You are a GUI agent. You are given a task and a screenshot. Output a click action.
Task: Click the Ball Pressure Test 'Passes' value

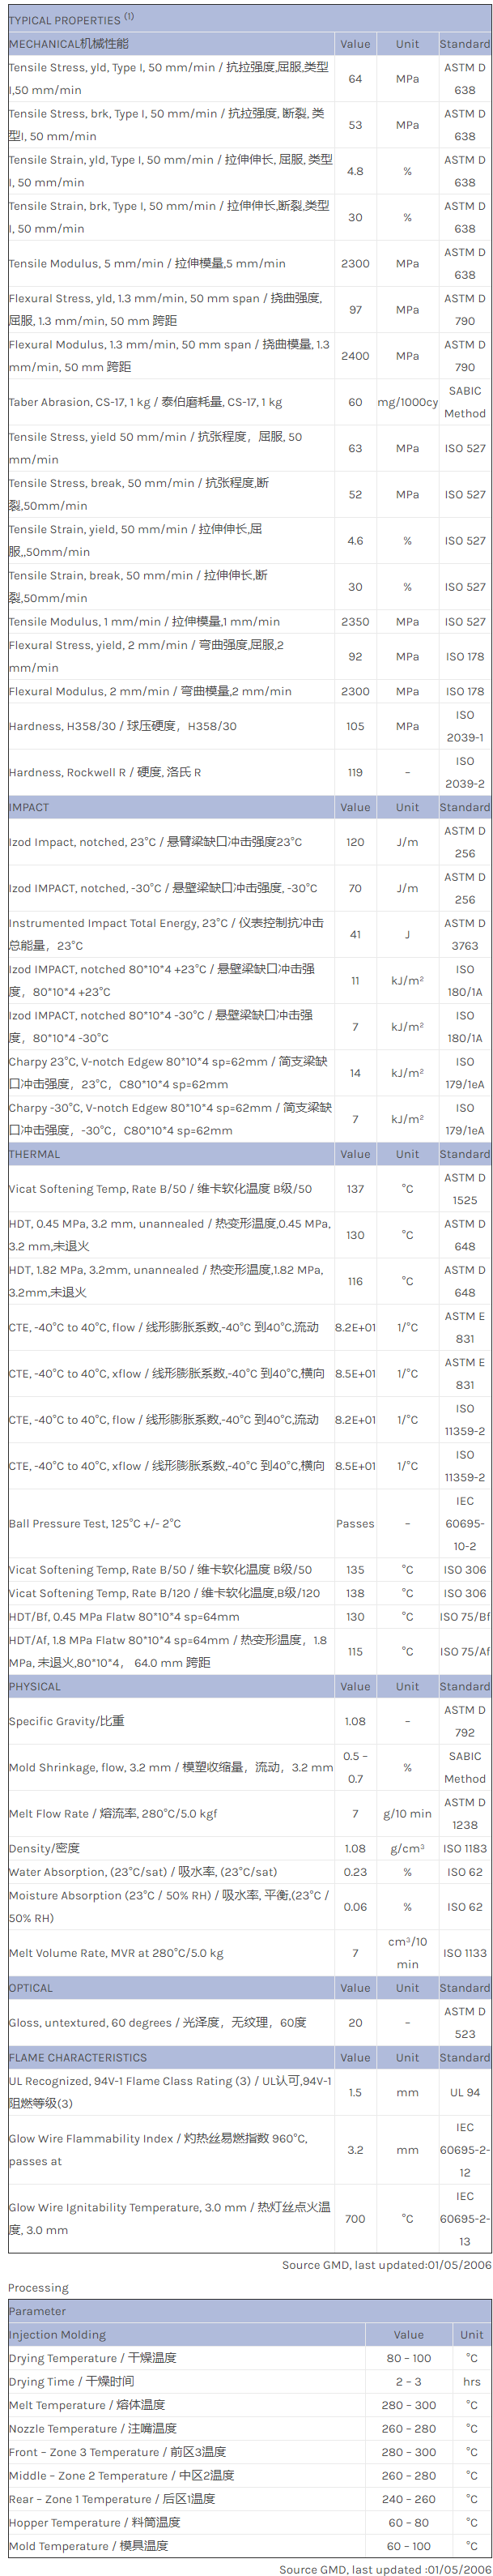pyautogui.click(x=355, y=1524)
